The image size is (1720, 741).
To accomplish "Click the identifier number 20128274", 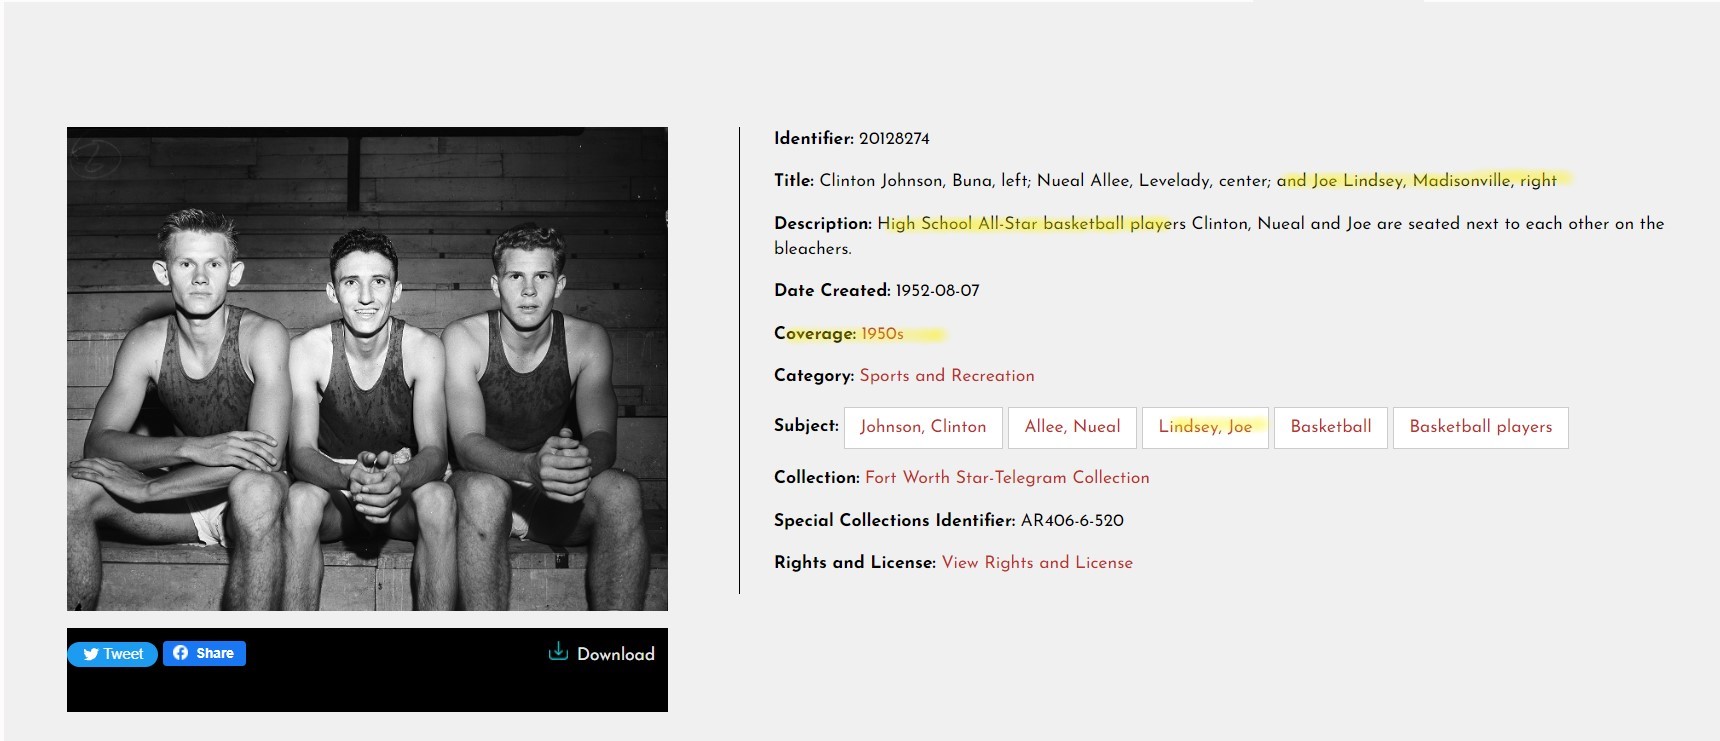I will coord(894,138).
